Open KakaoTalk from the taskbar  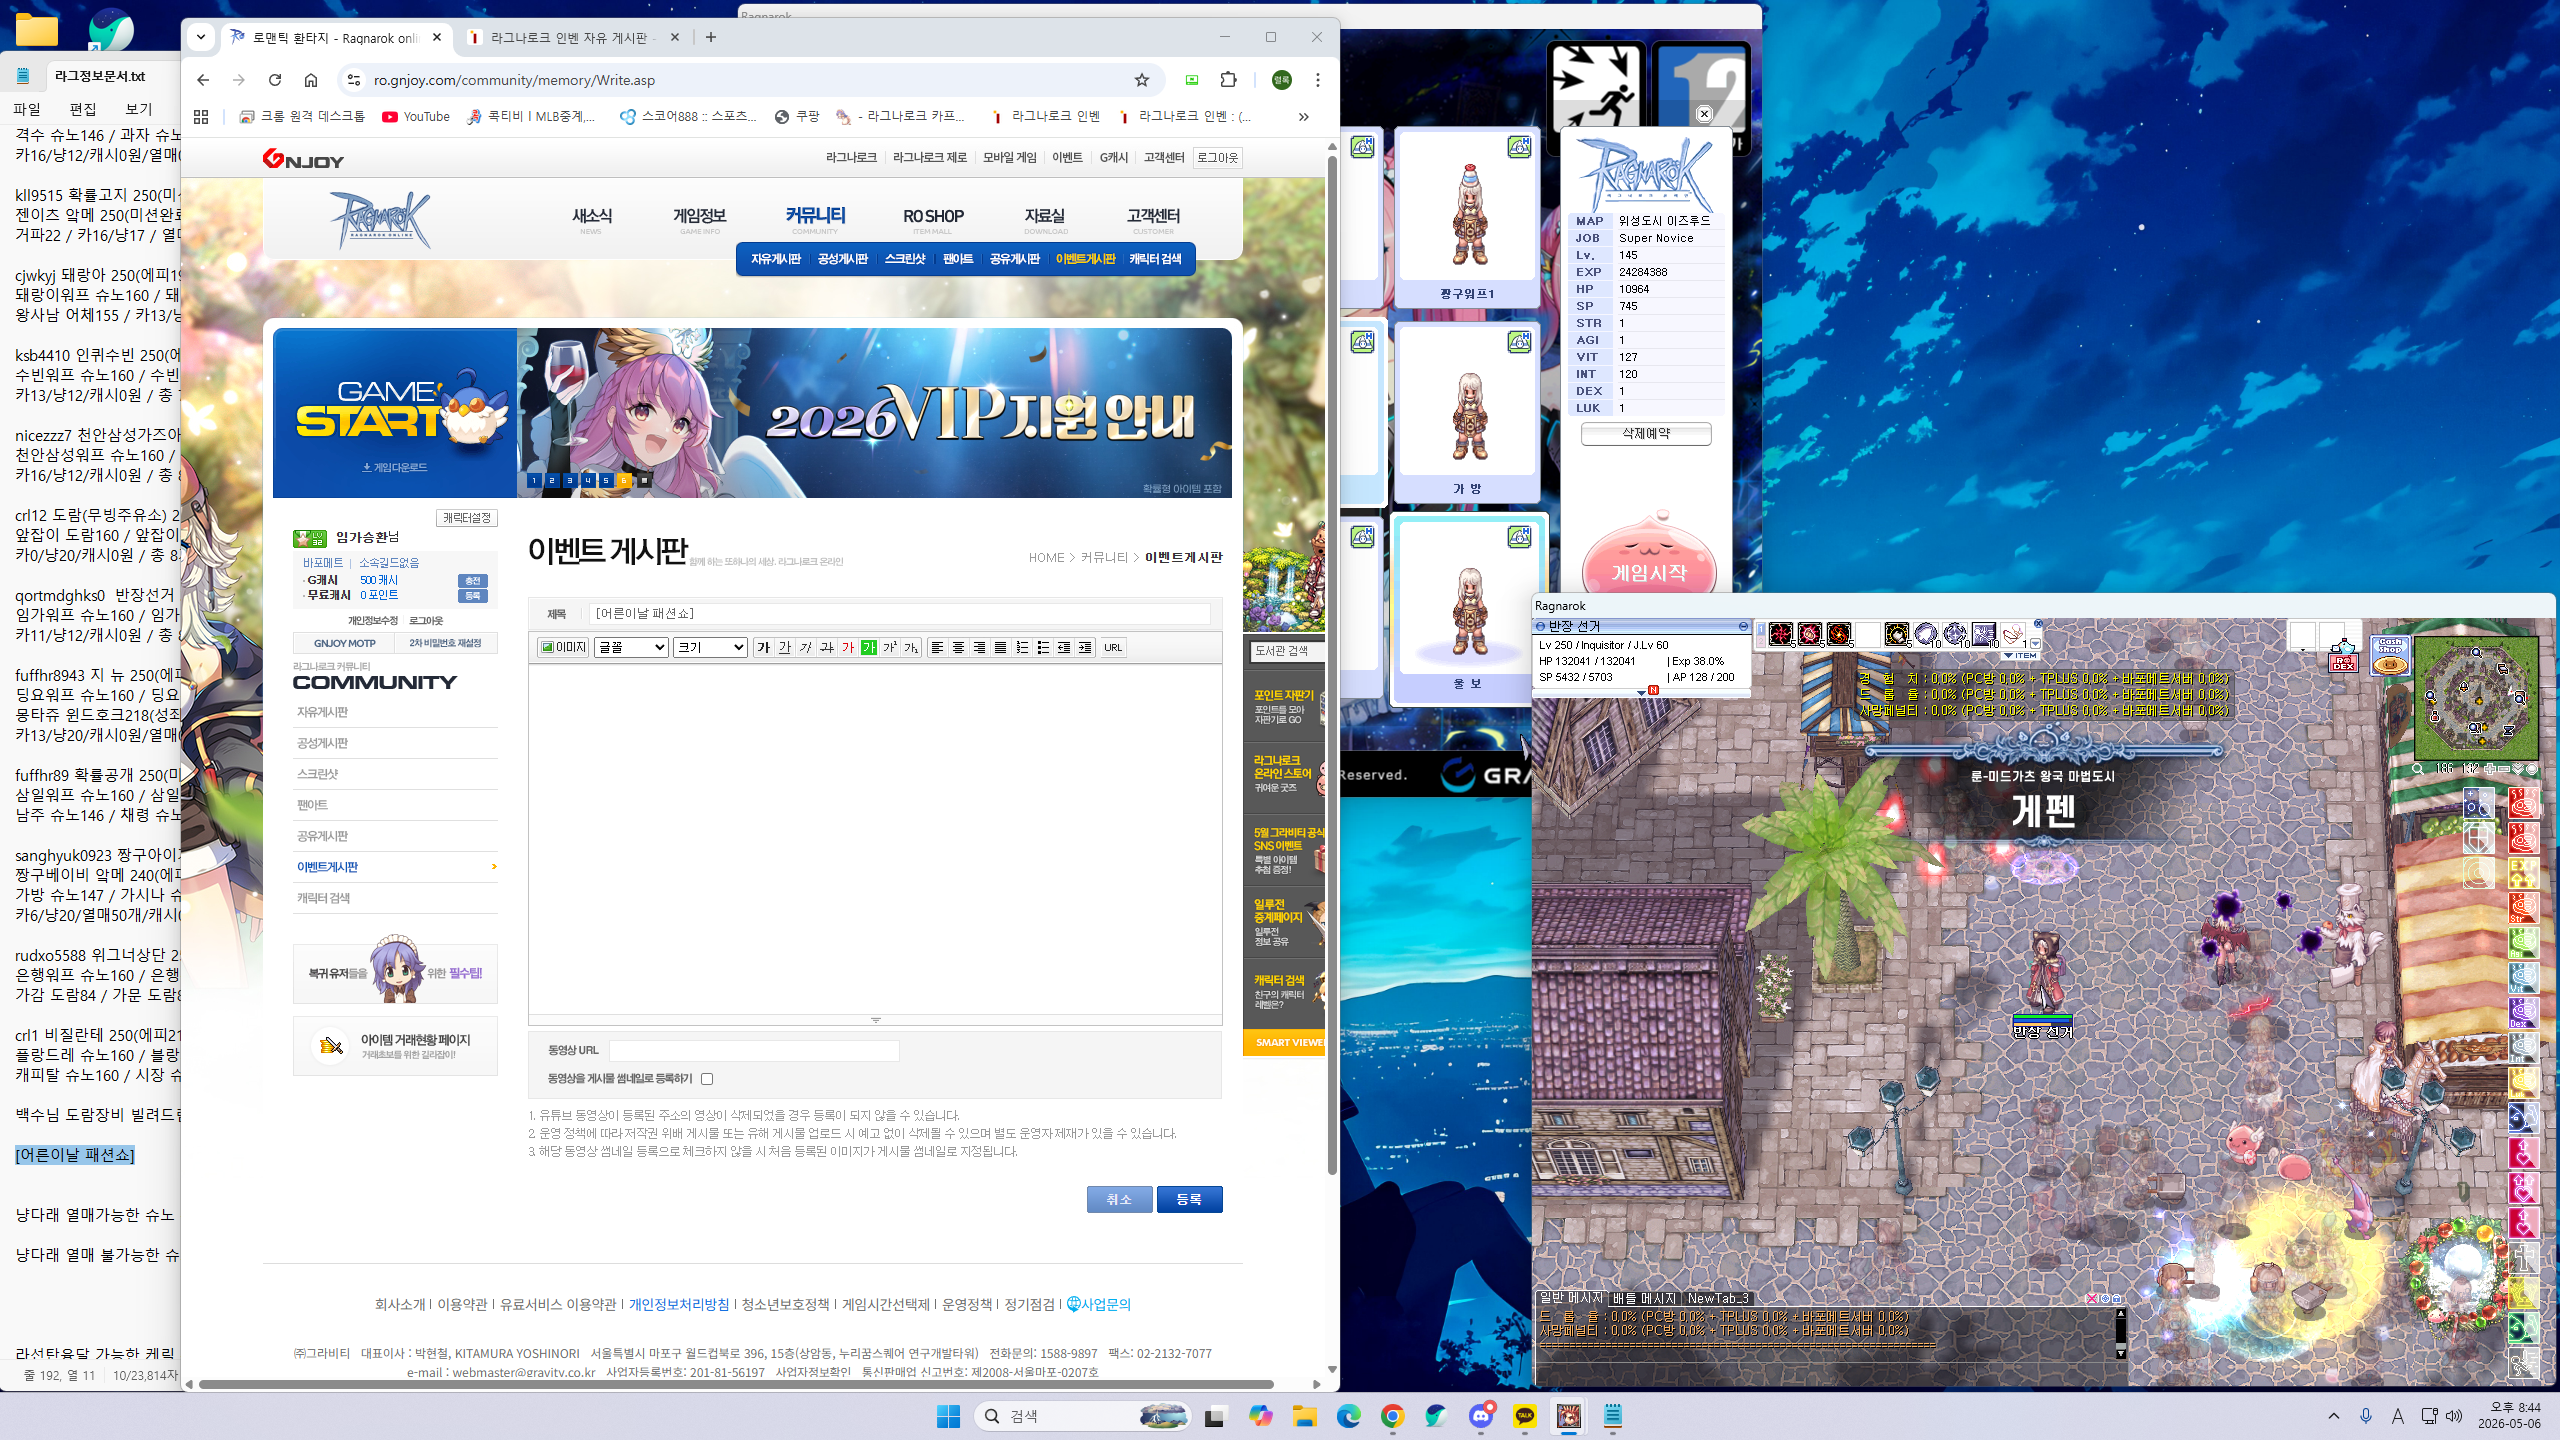click(1525, 1416)
